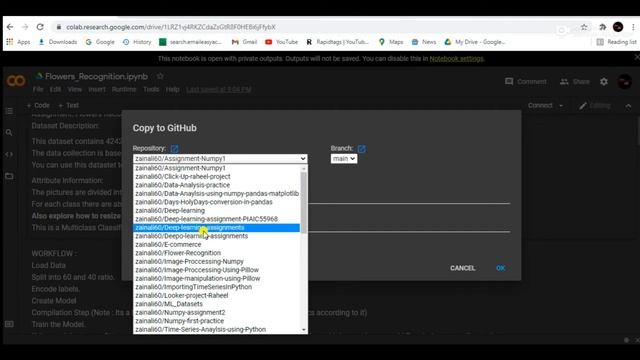Viewport: 640px width, 360px height.
Task: Open the View menu
Action: click(x=75, y=89)
